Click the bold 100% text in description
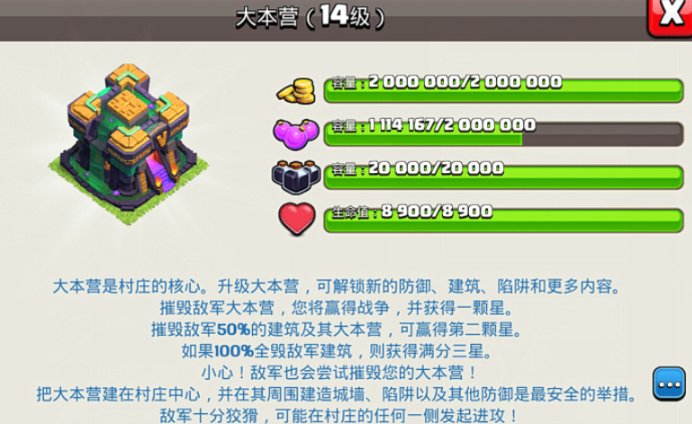 pyautogui.click(x=234, y=351)
